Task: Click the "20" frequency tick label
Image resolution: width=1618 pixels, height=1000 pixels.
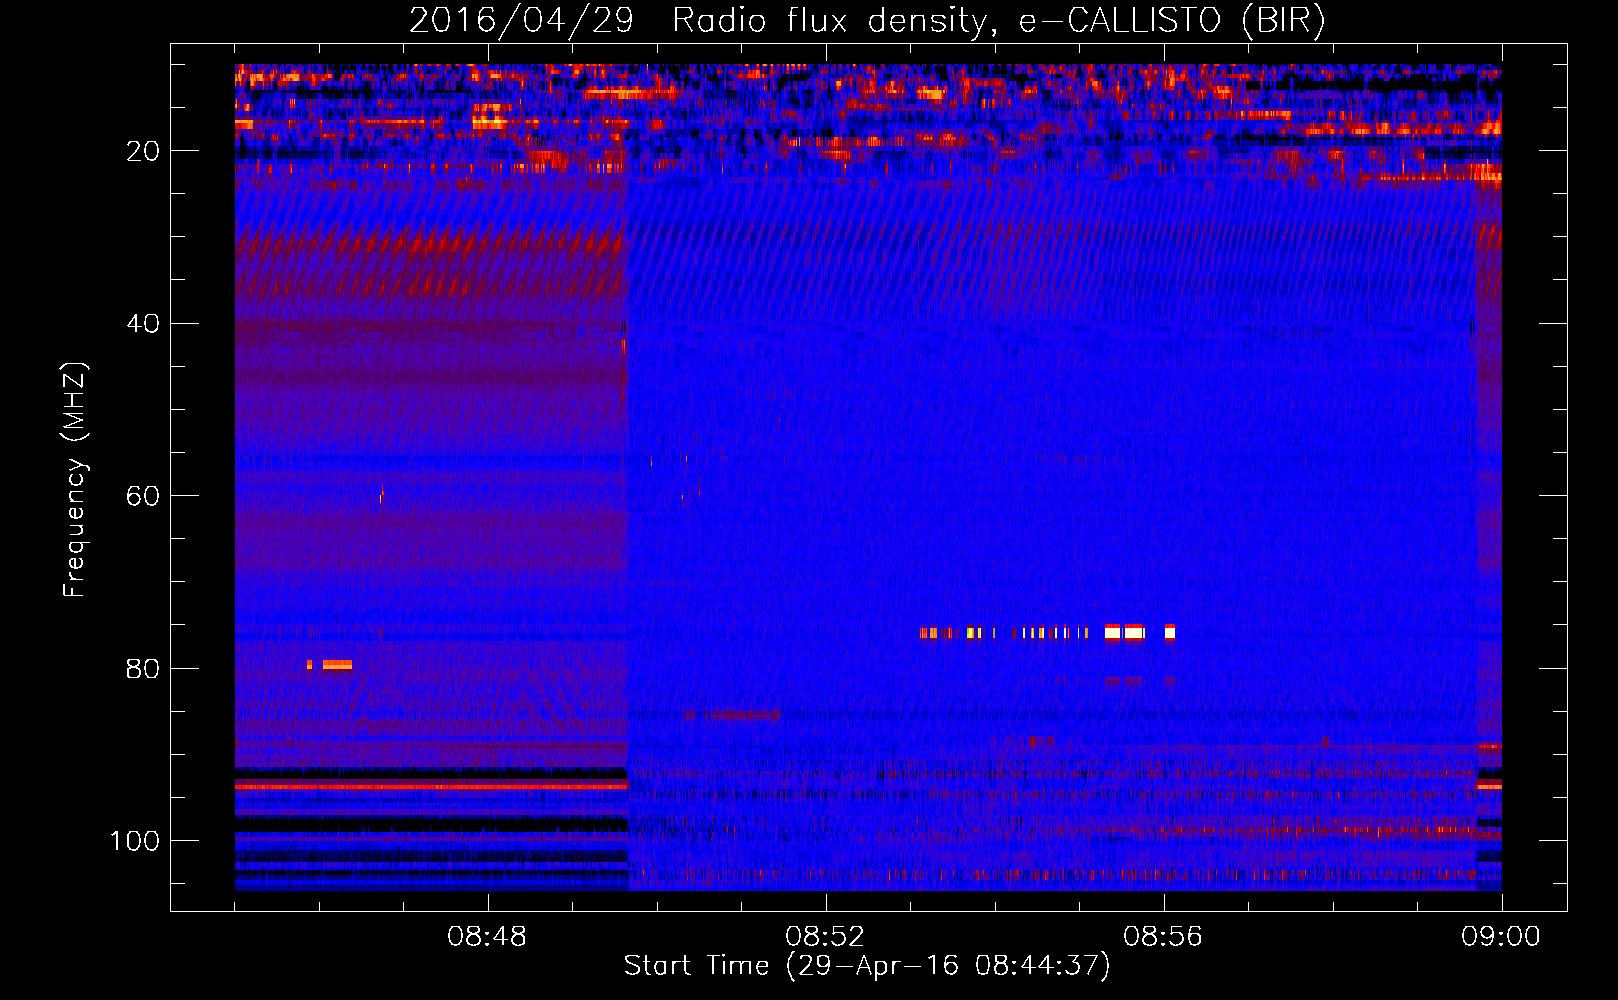Action: click(x=144, y=151)
